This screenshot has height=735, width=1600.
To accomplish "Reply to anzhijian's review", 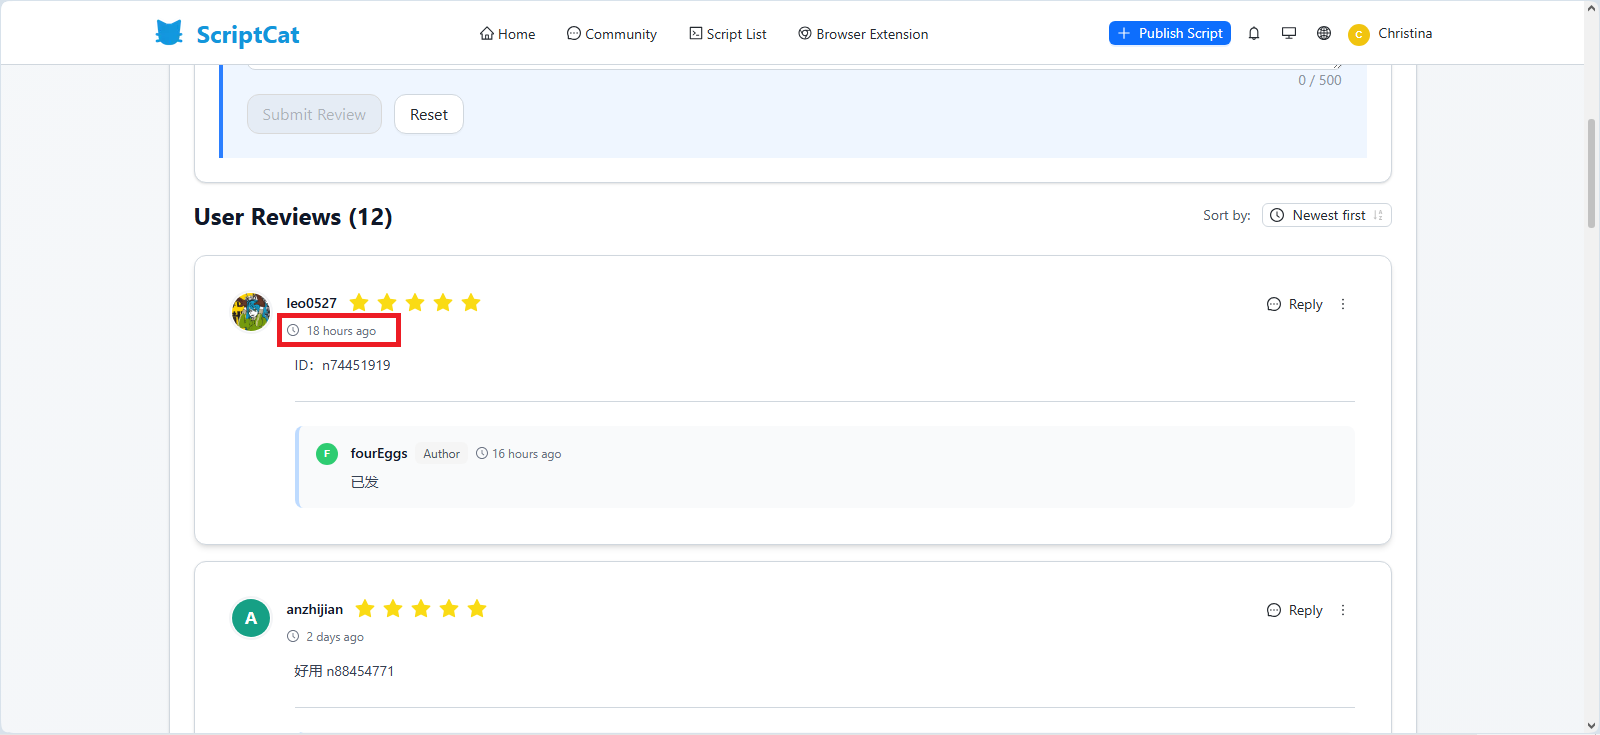I will pos(1295,610).
